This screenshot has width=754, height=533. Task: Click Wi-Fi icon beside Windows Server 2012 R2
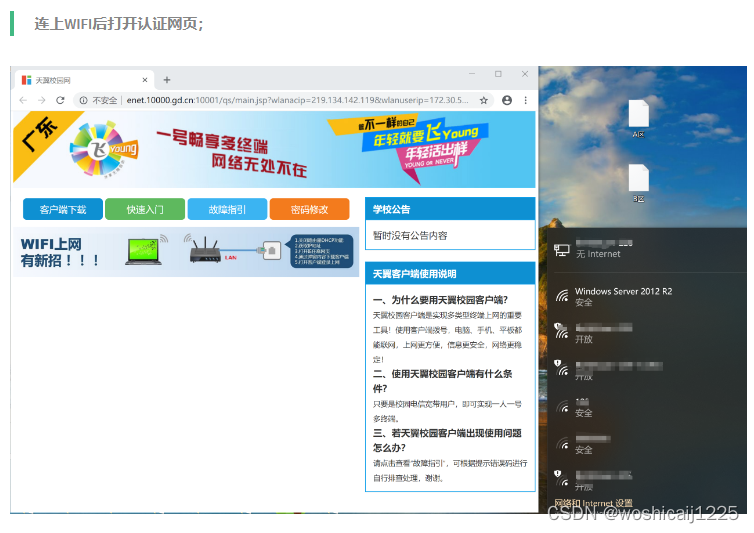click(562, 295)
